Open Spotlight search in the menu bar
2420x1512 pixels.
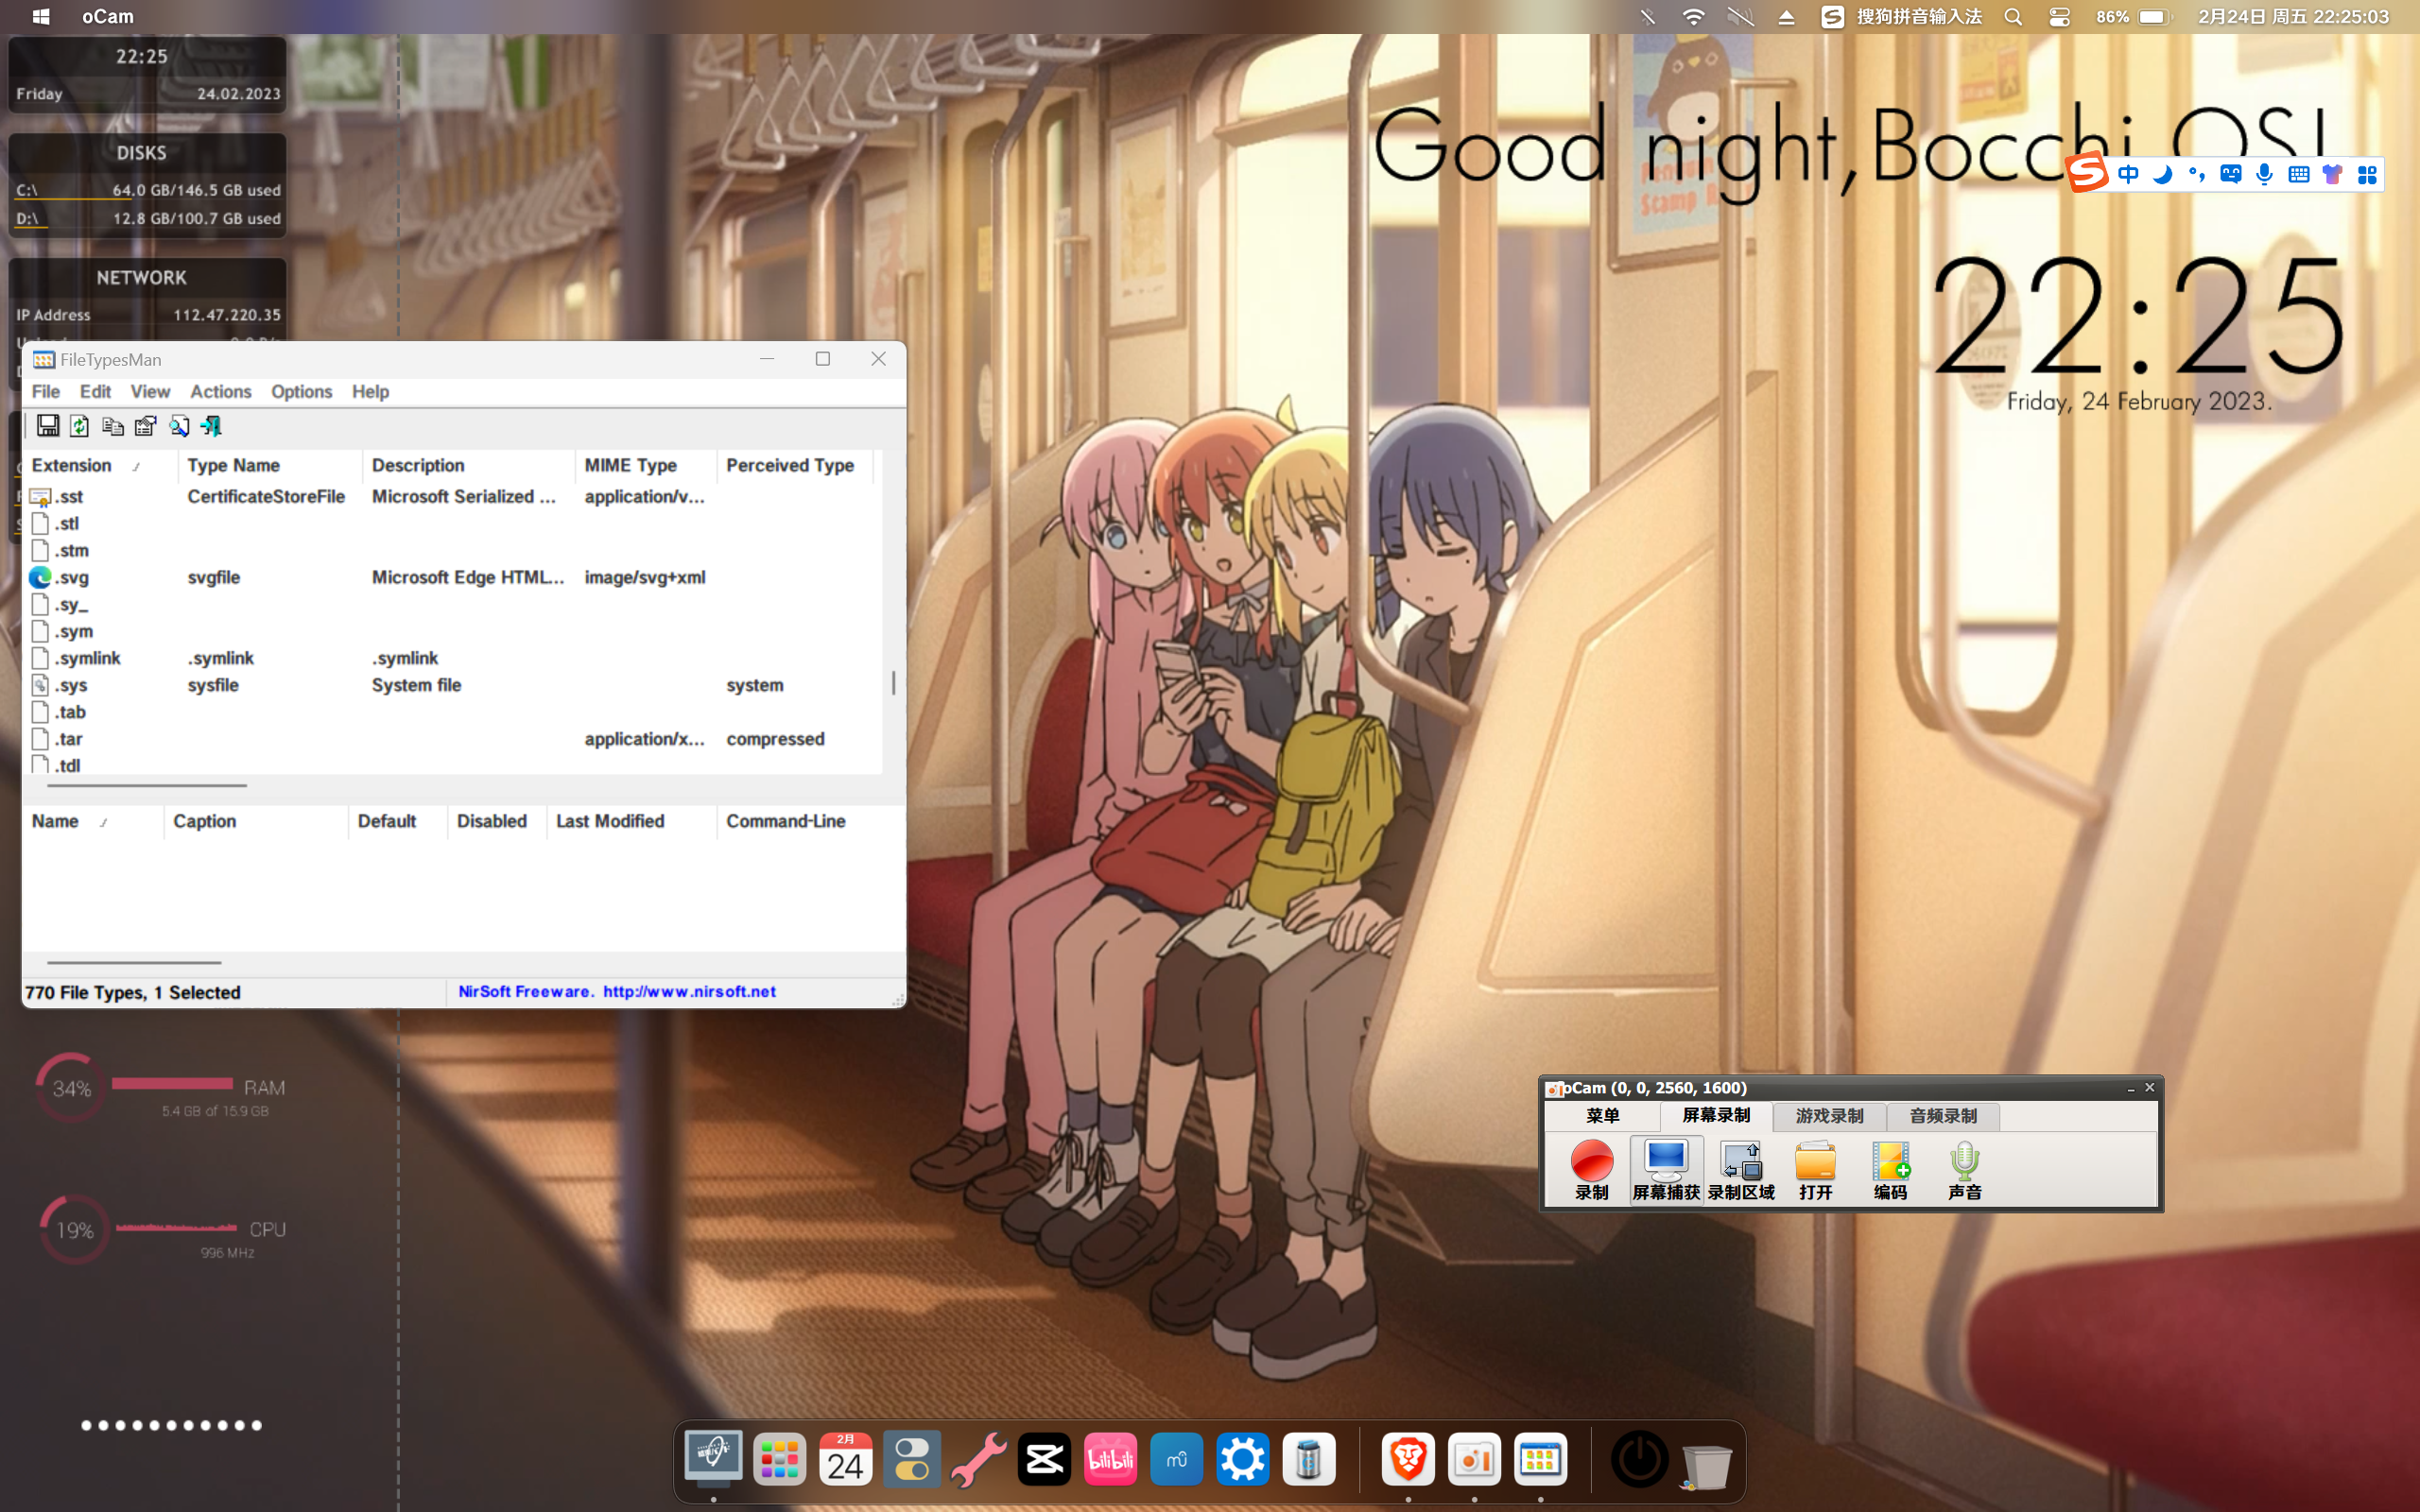pyautogui.click(x=2013, y=17)
